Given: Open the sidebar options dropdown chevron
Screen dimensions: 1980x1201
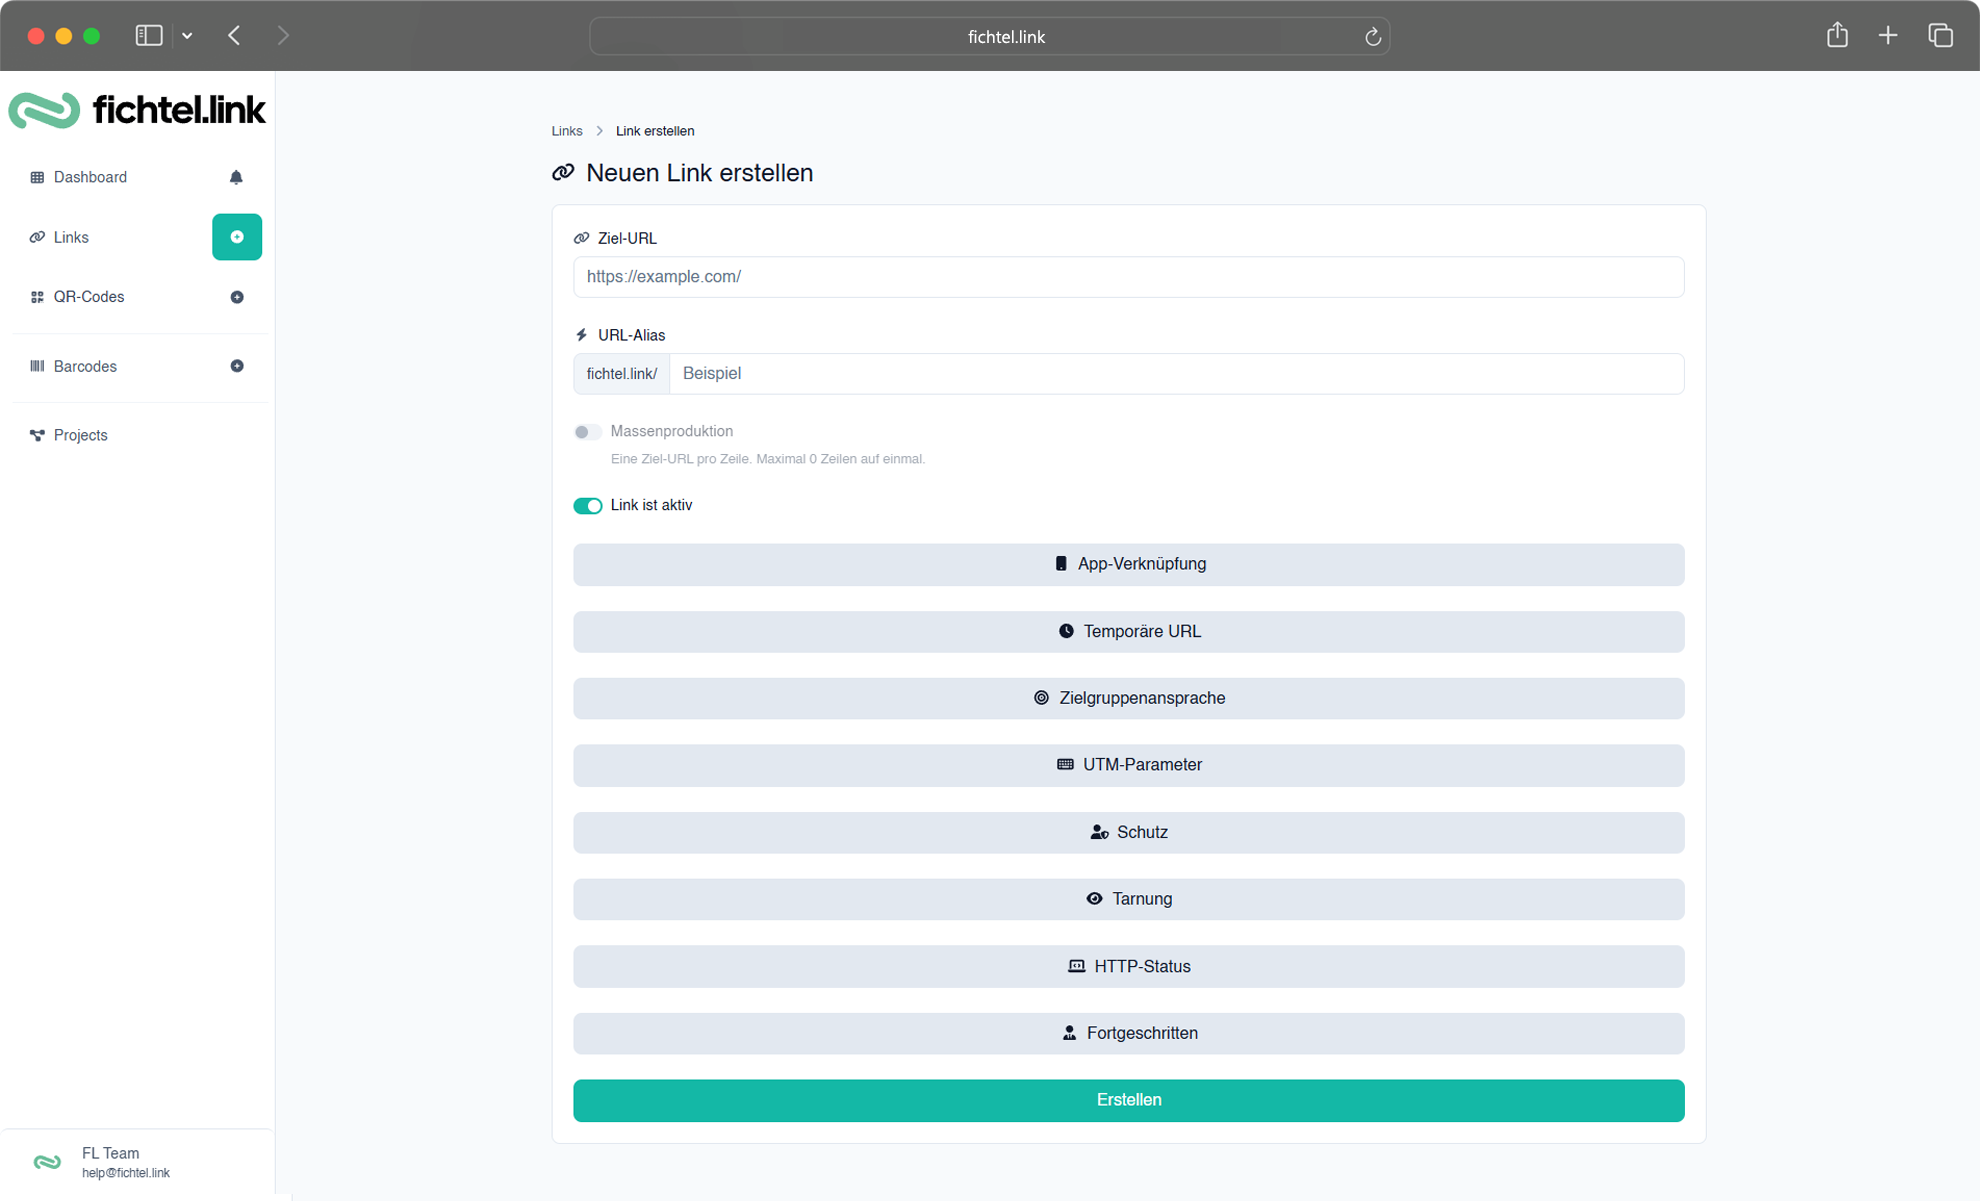Looking at the screenshot, I should point(187,36).
